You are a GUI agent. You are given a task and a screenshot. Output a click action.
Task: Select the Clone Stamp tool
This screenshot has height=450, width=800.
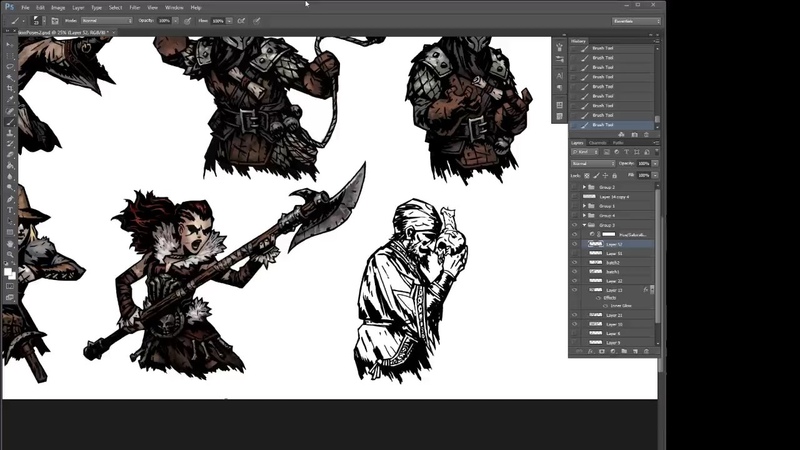pos(10,133)
